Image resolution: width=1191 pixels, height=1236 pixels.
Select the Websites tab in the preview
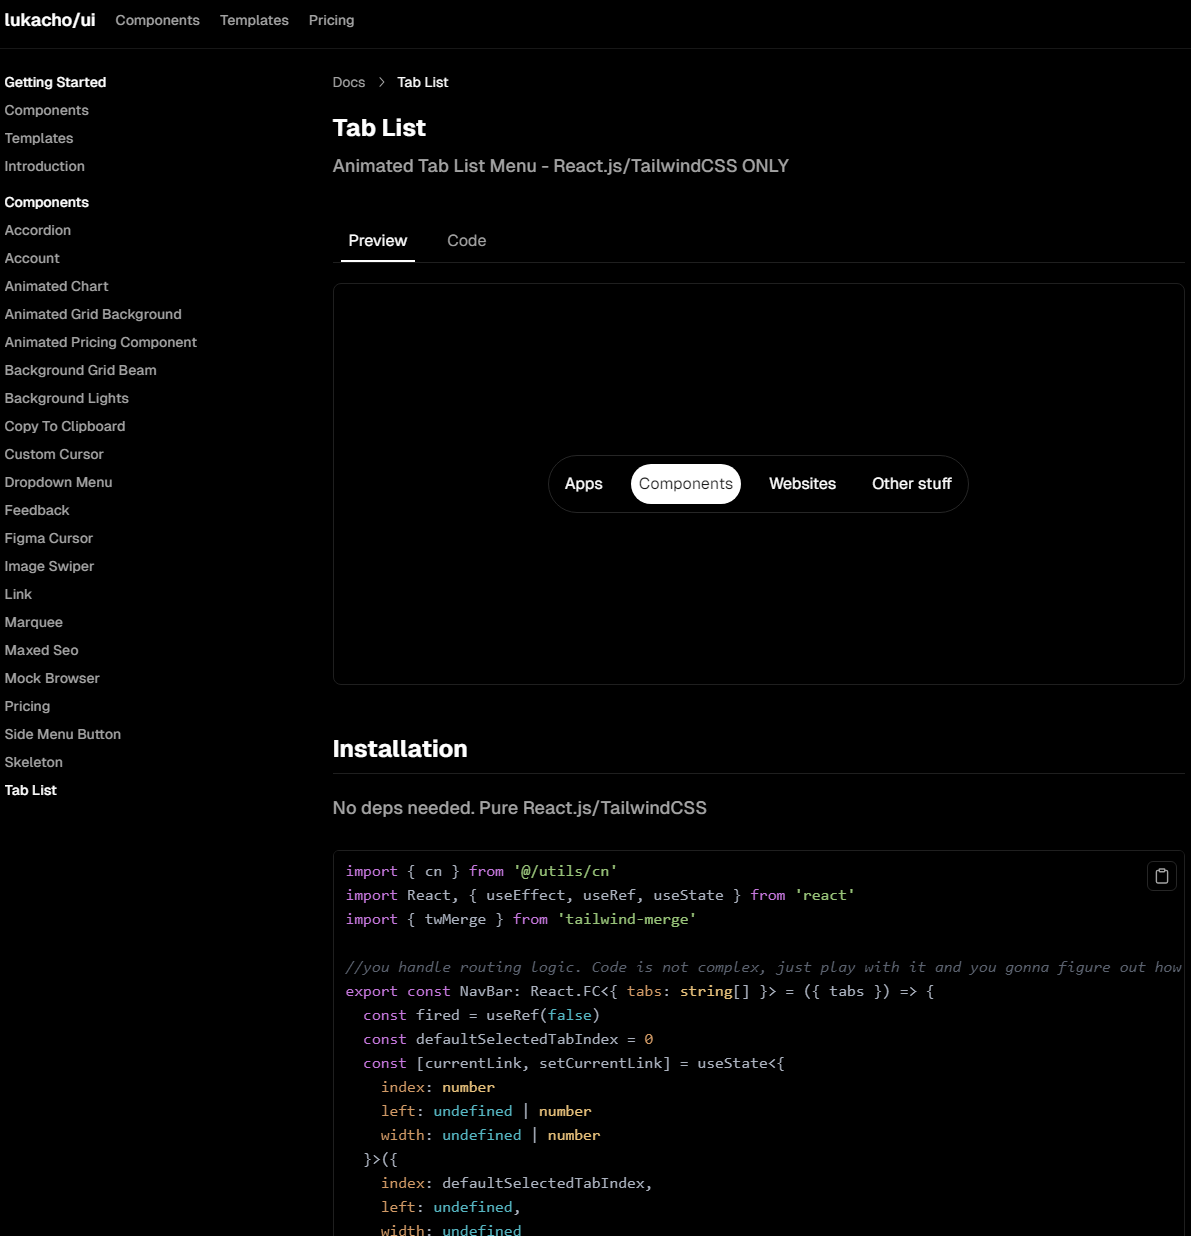802,484
